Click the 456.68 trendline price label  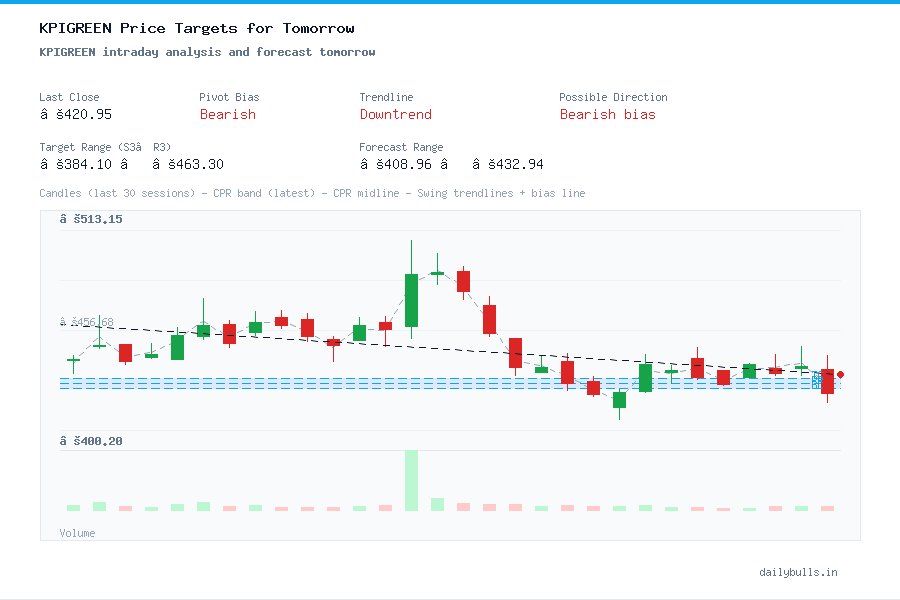pyautogui.click(x=87, y=322)
